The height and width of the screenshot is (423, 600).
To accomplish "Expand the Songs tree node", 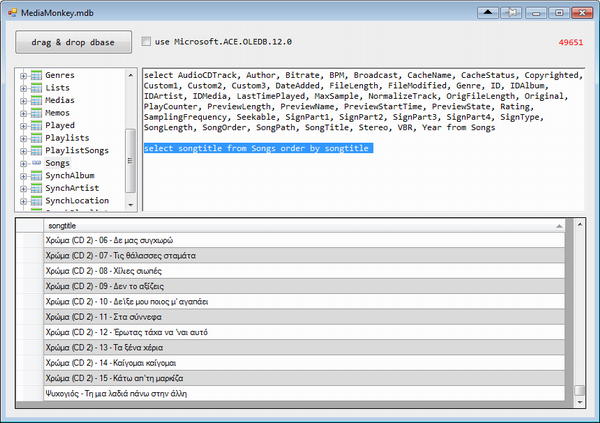I will [23, 163].
